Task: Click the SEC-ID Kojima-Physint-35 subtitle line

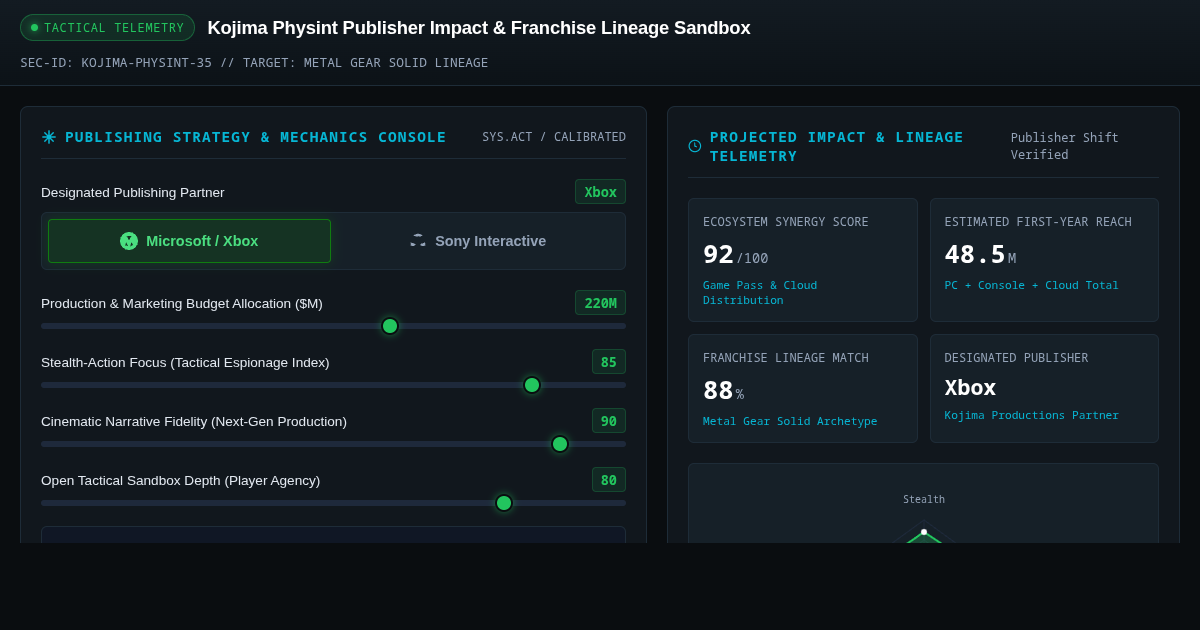Action: 254,63
